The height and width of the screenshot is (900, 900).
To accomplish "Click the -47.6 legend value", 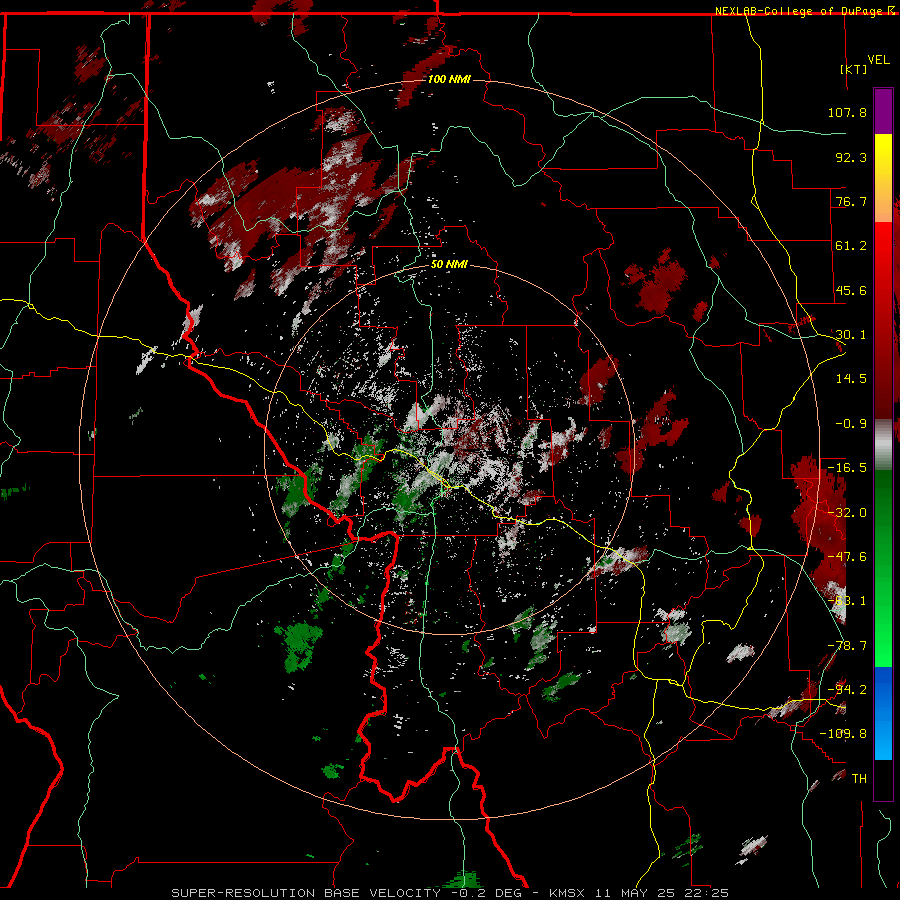I will pos(847,557).
